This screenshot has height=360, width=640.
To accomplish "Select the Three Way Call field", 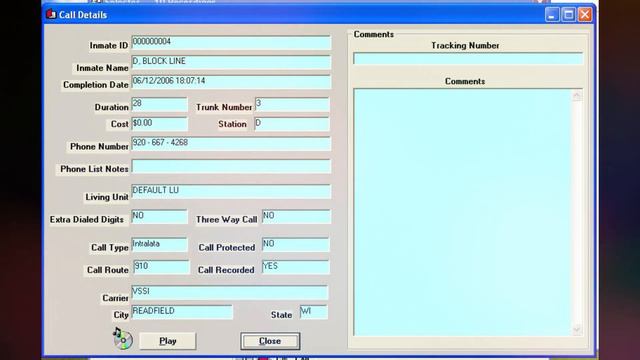I will [x=296, y=217].
